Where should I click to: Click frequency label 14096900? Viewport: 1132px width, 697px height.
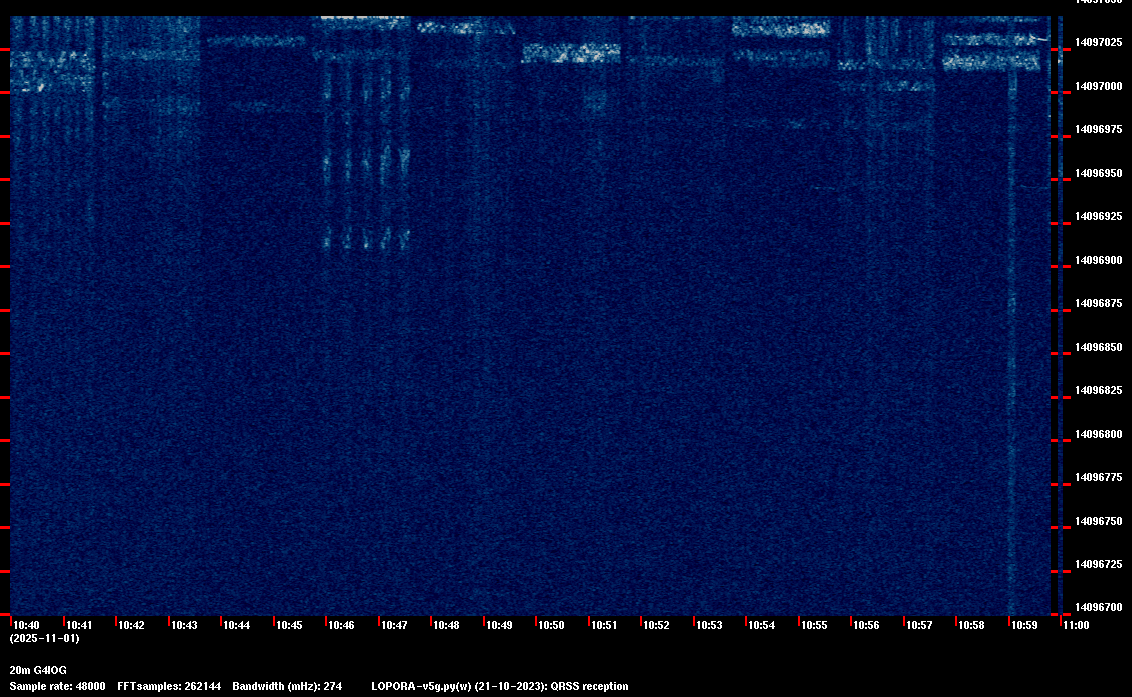1099,260
